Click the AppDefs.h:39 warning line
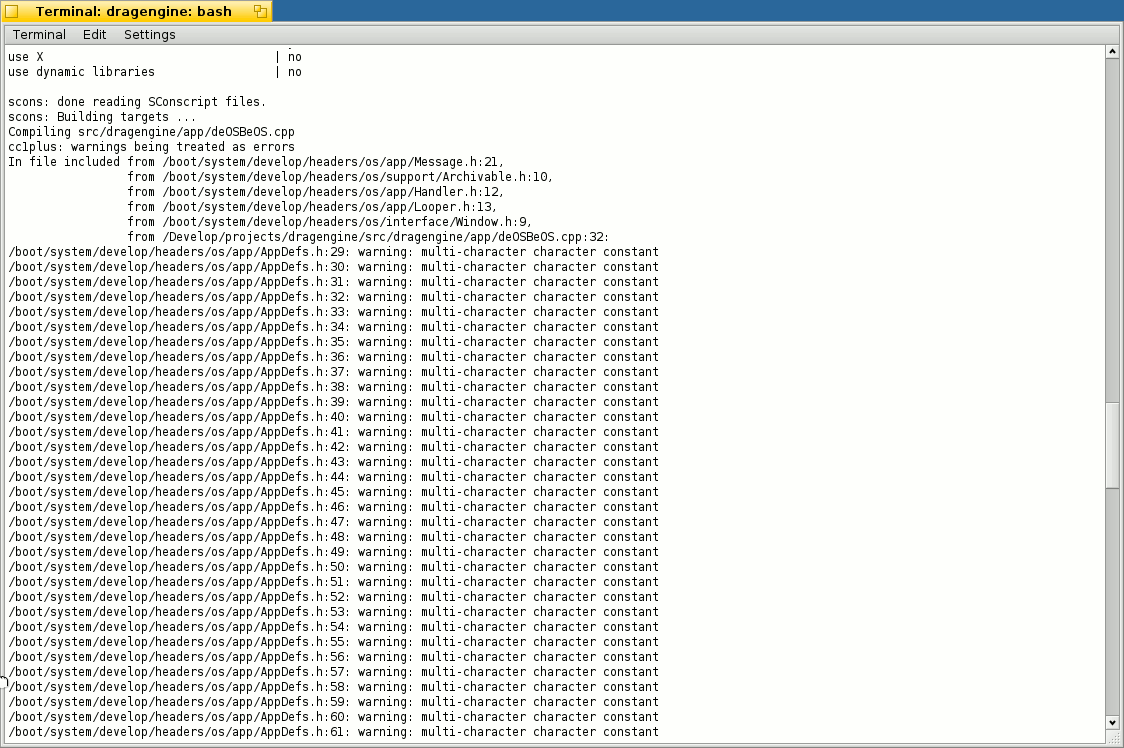 [333, 402]
